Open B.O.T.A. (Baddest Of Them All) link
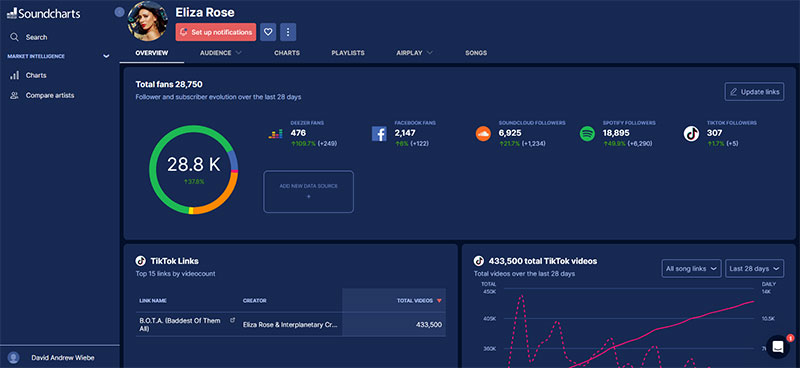The width and height of the screenshot is (800, 368). 180,325
